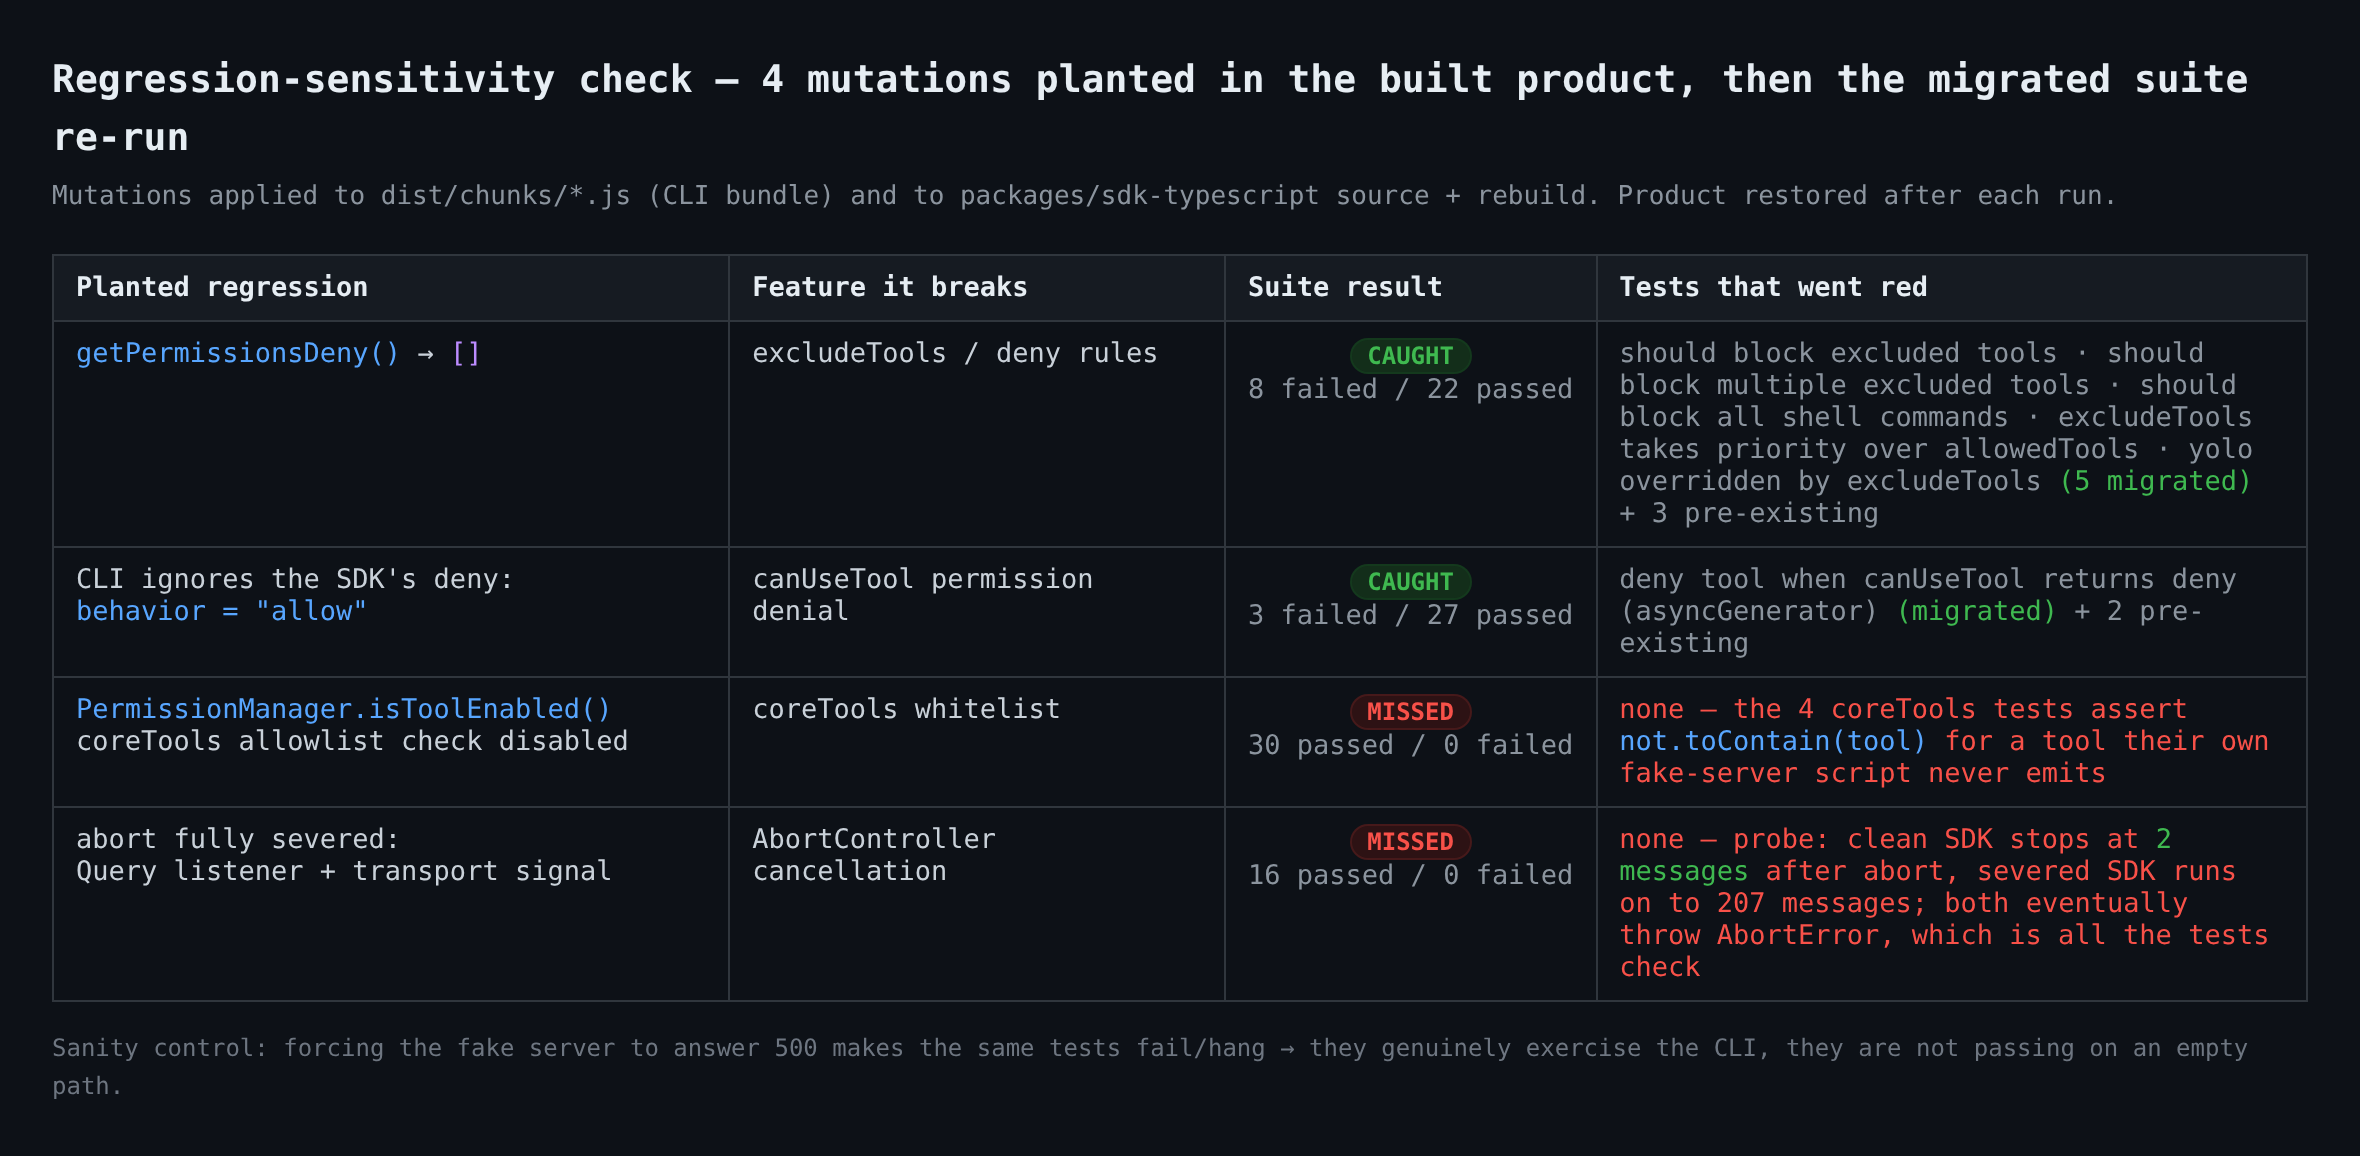Click the green (migrated) label in asyncGenerator row
2360x1156 pixels.
pos(1976,611)
